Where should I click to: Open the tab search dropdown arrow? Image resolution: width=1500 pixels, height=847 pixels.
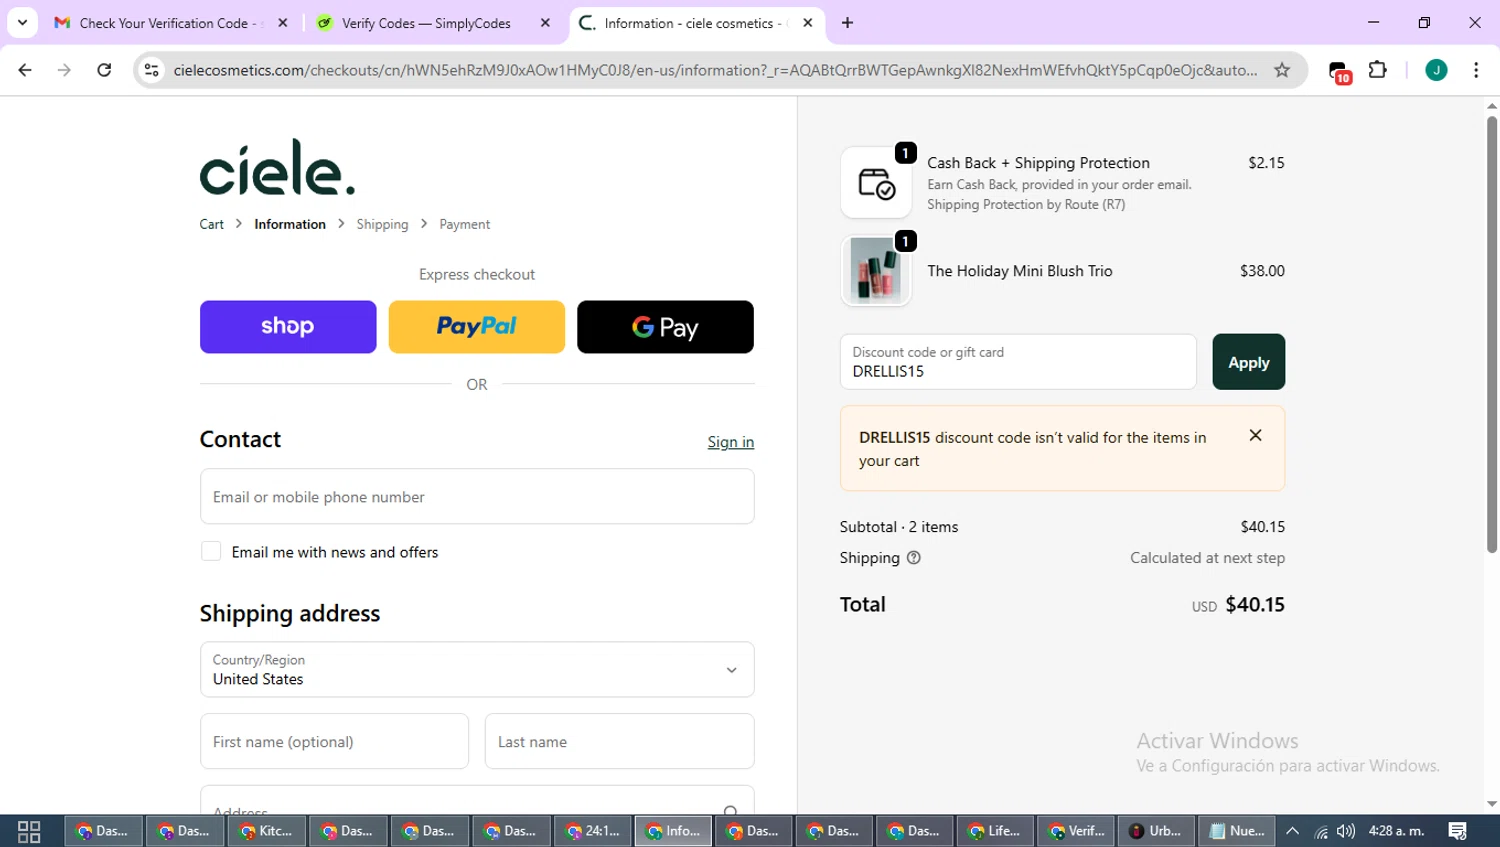(x=22, y=22)
